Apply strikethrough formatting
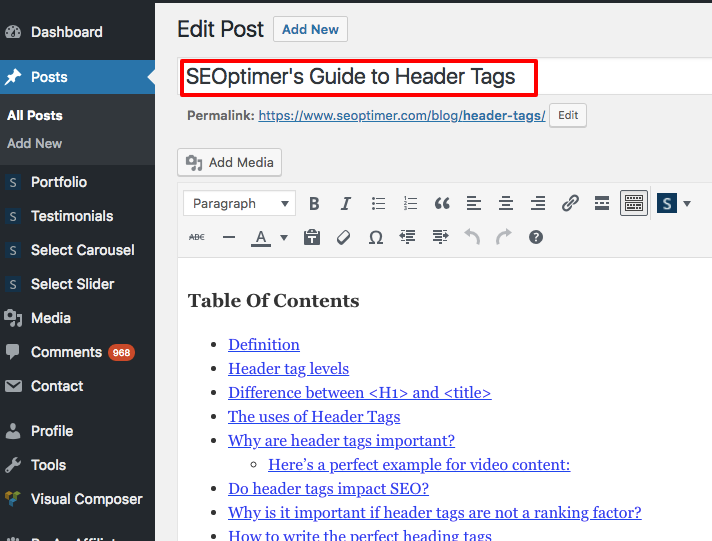Screen dimensions: 712x541 click(x=197, y=237)
